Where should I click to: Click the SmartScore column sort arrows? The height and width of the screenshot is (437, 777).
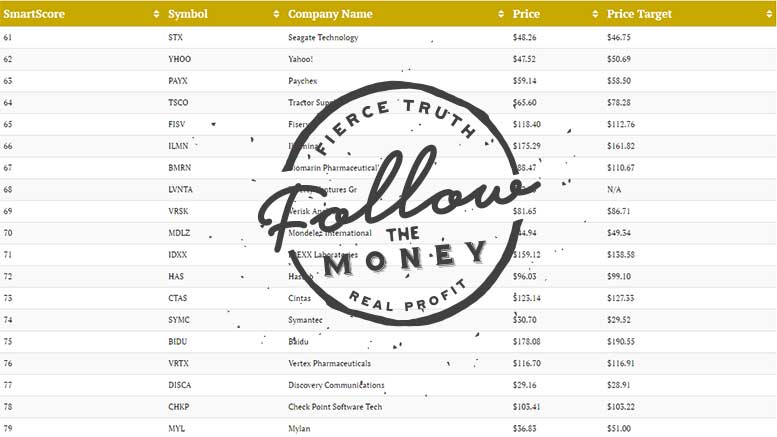pos(157,14)
